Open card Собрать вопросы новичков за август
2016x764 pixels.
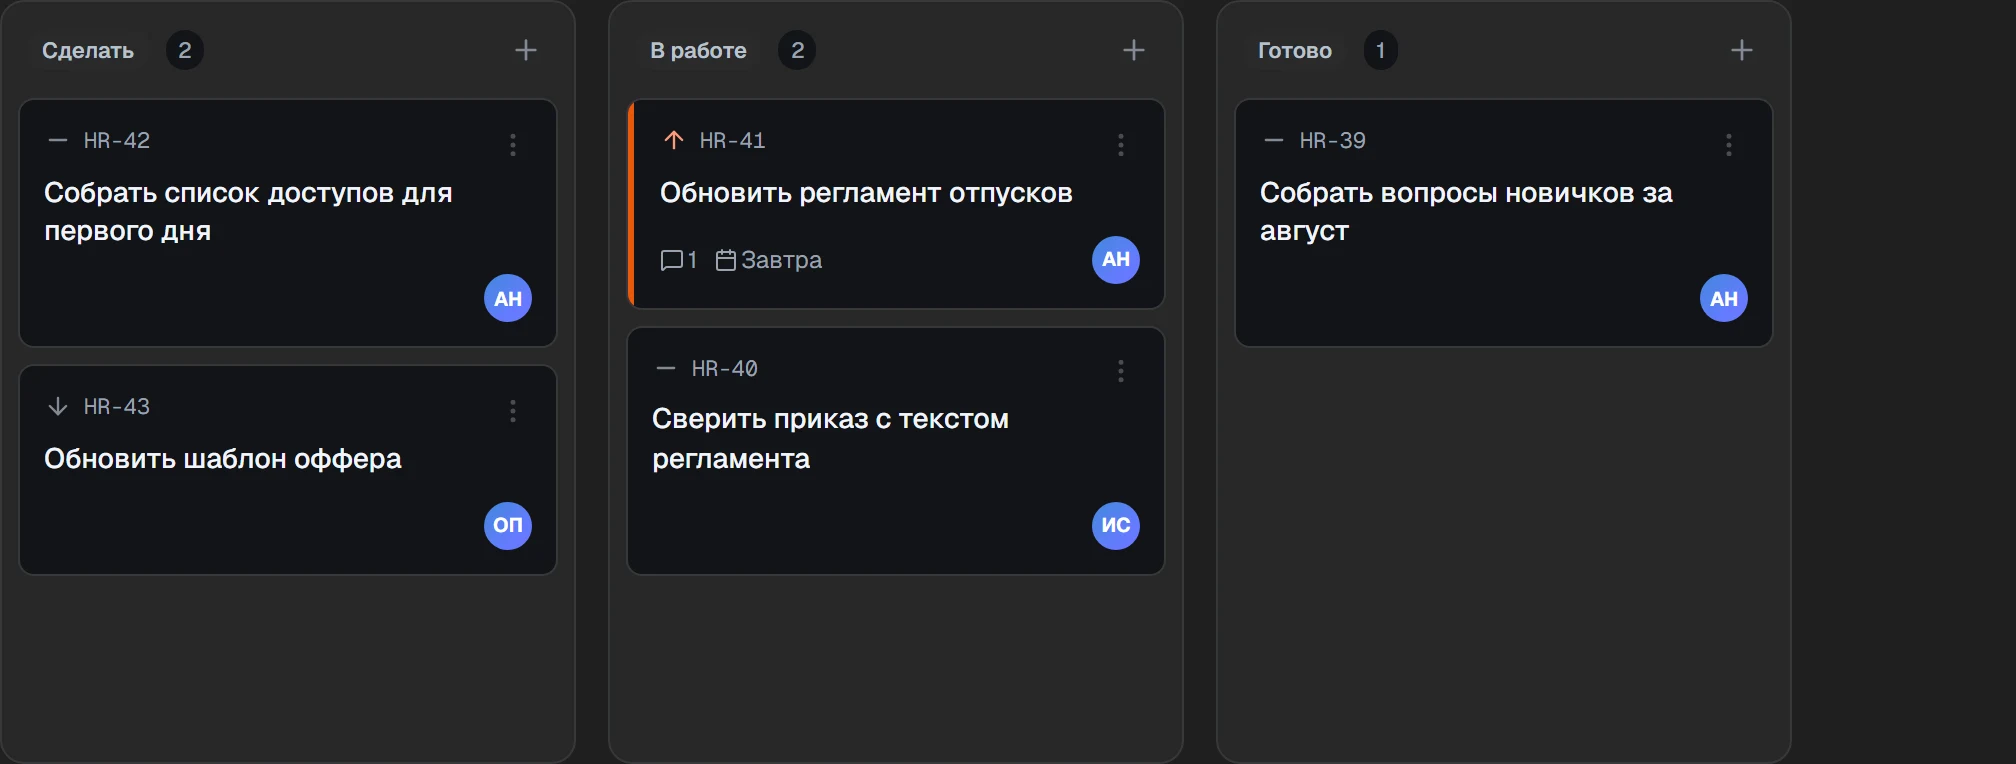[1504, 223]
